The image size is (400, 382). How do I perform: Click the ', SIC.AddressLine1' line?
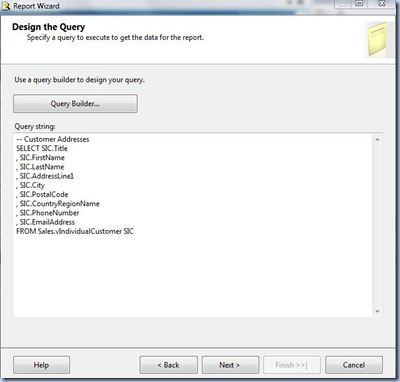coord(45,176)
